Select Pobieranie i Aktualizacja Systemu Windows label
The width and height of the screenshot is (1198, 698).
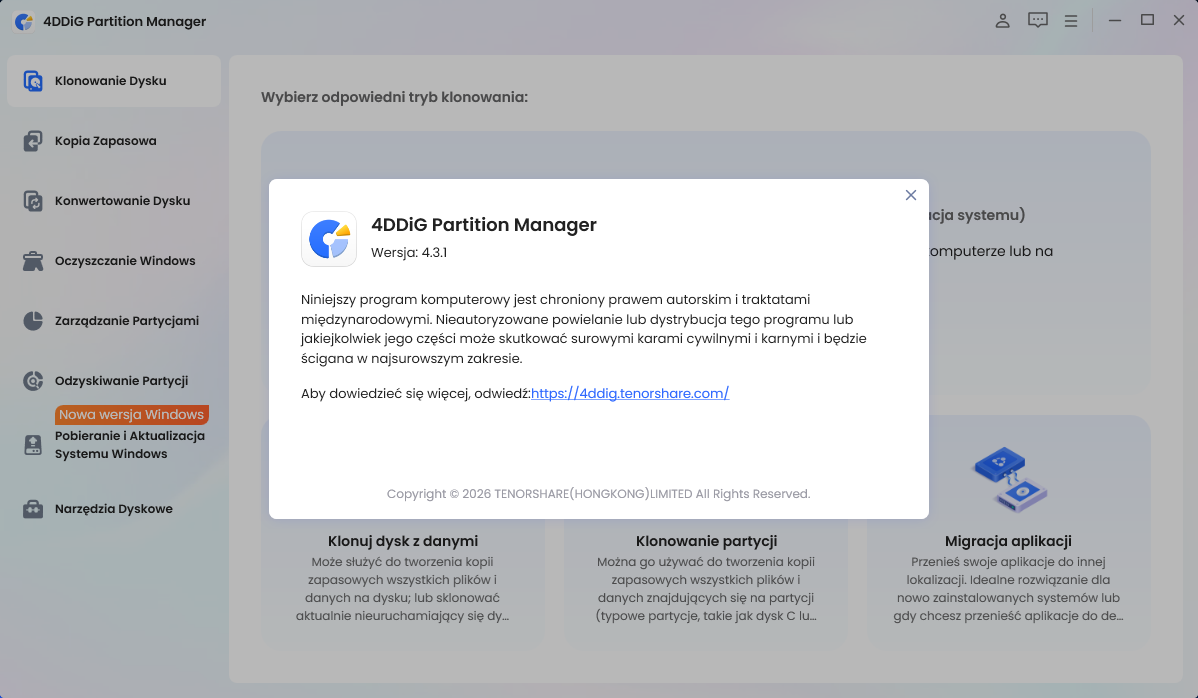coord(130,444)
